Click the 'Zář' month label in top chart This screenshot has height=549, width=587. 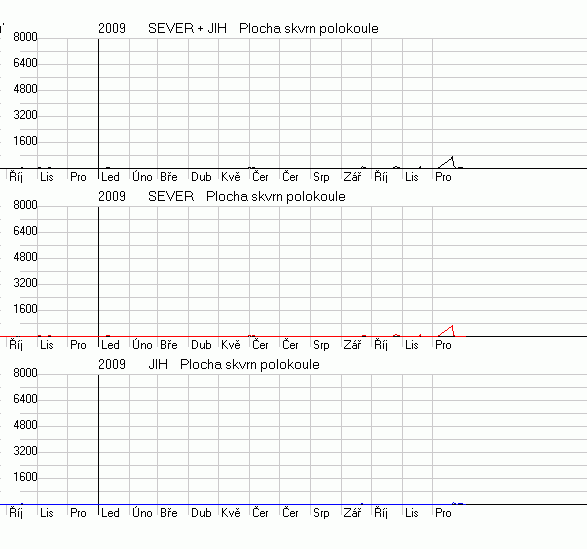tap(353, 177)
